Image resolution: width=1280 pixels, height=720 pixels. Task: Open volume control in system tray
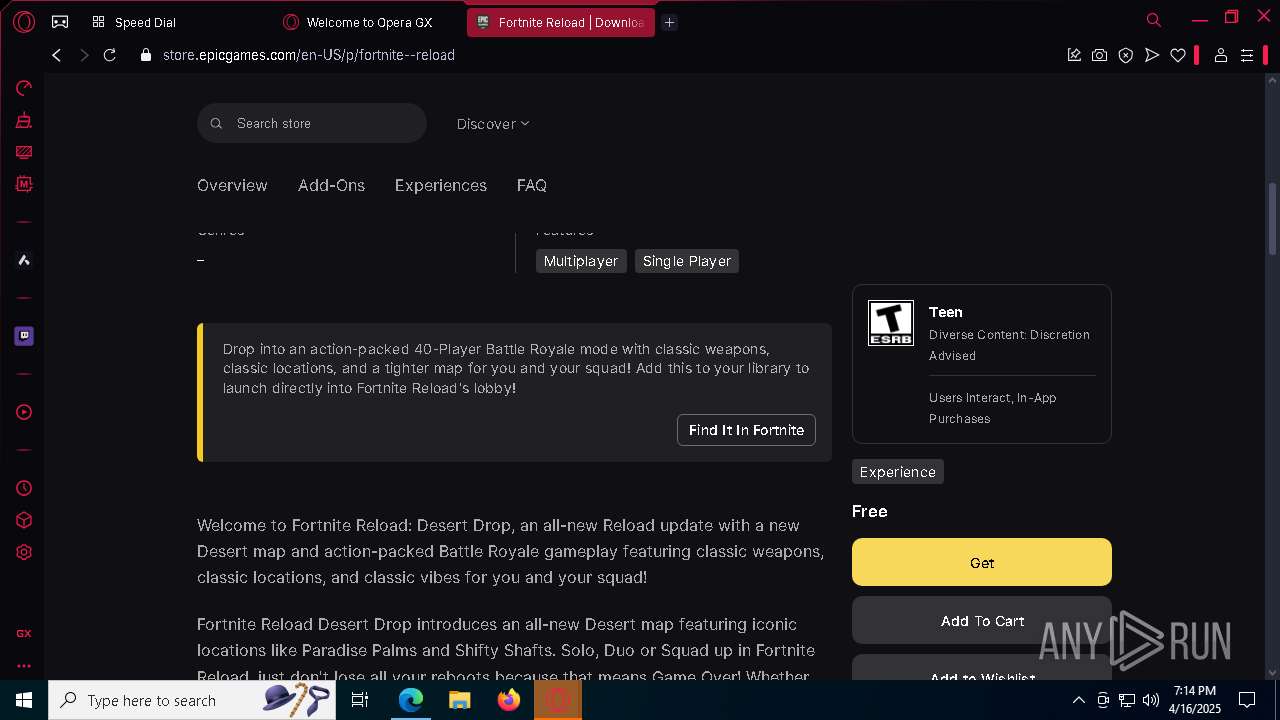(x=1151, y=700)
